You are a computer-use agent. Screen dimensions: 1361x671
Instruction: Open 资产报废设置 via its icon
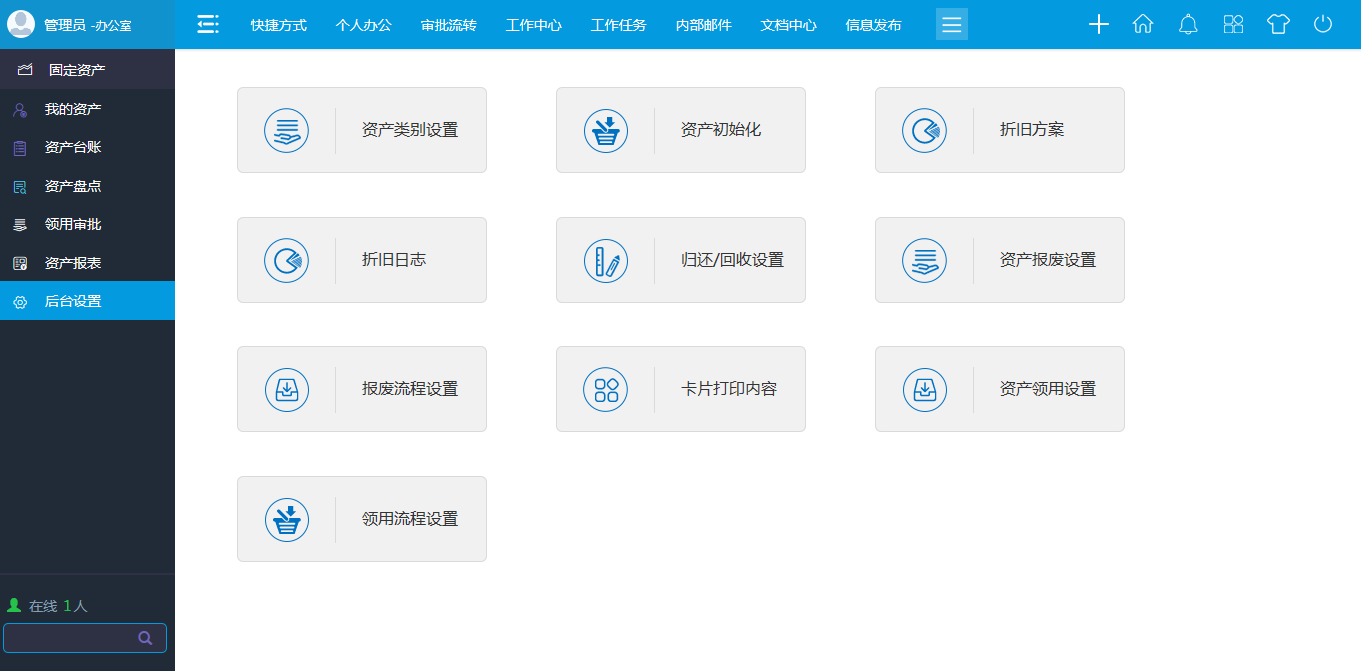pyautogui.click(x=925, y=259)
